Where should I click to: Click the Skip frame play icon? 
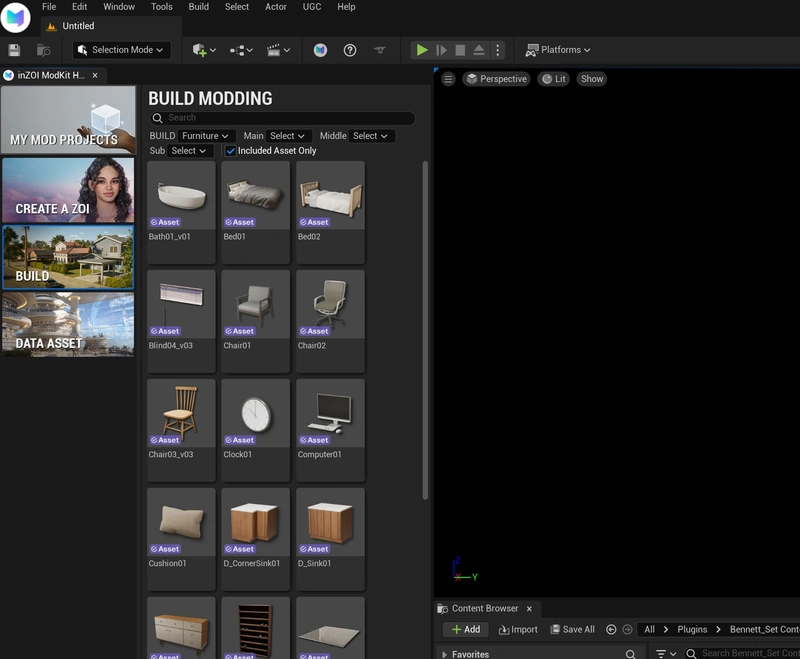(441, 50)
